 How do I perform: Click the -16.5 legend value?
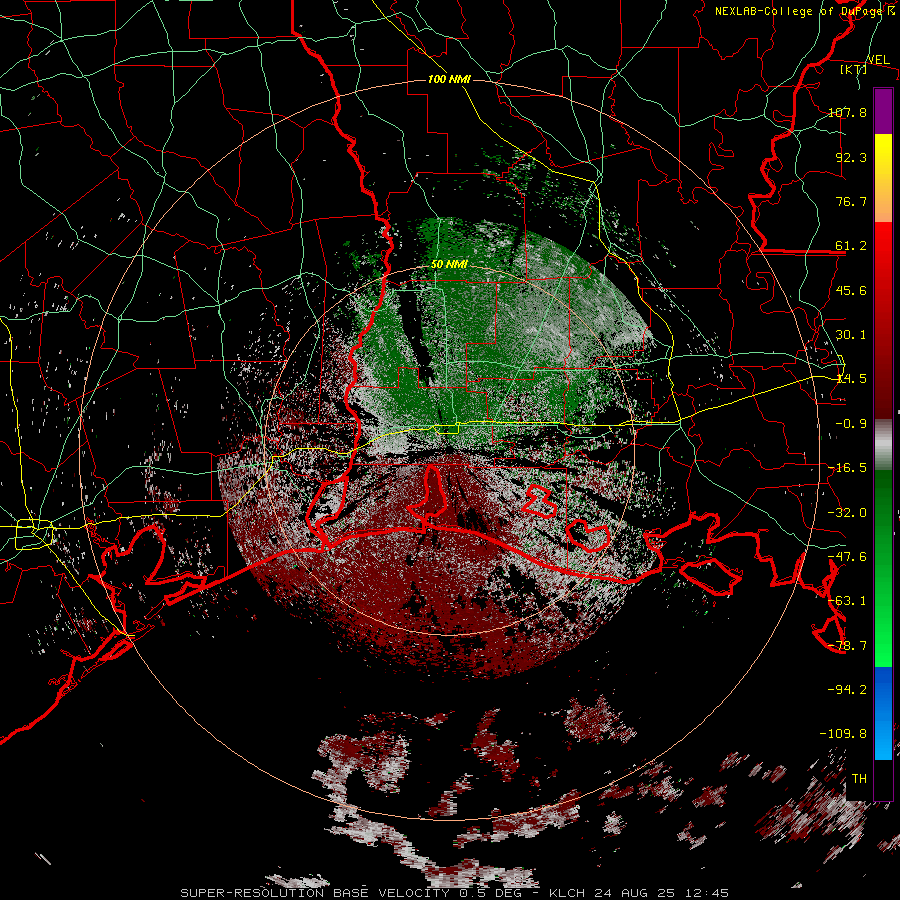click(x=847, y=468)
